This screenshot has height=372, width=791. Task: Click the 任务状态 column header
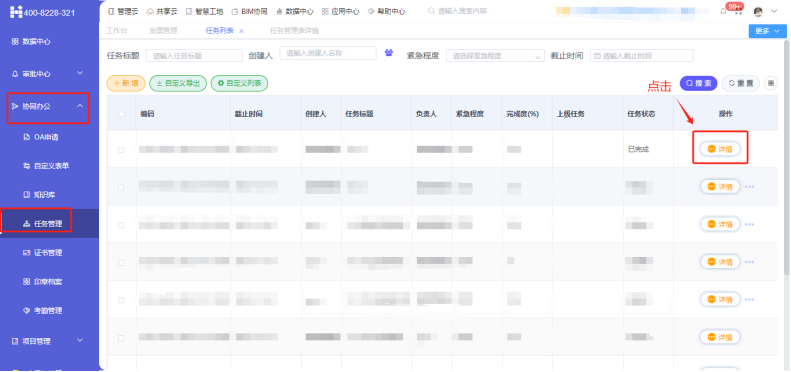tap(641, 114)
